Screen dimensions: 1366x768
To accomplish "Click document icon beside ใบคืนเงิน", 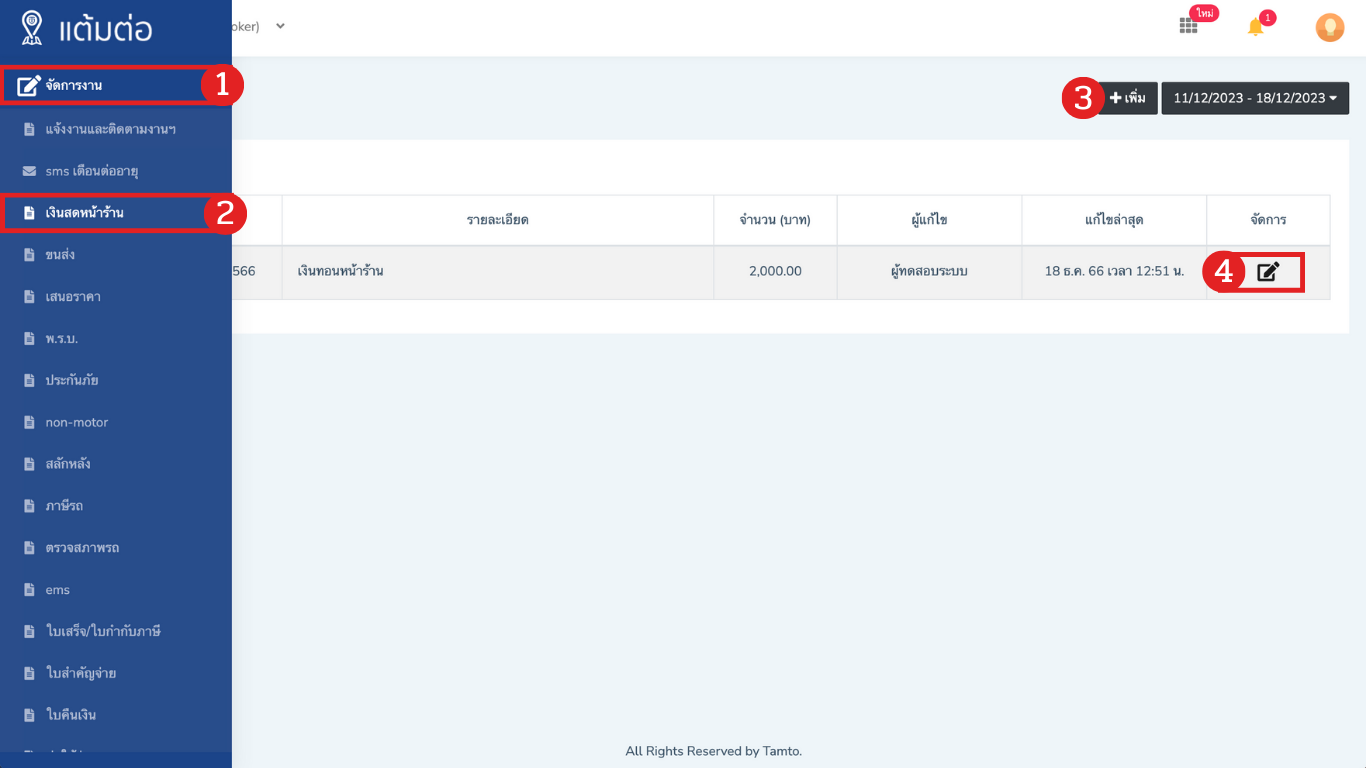I will [29, 715].
